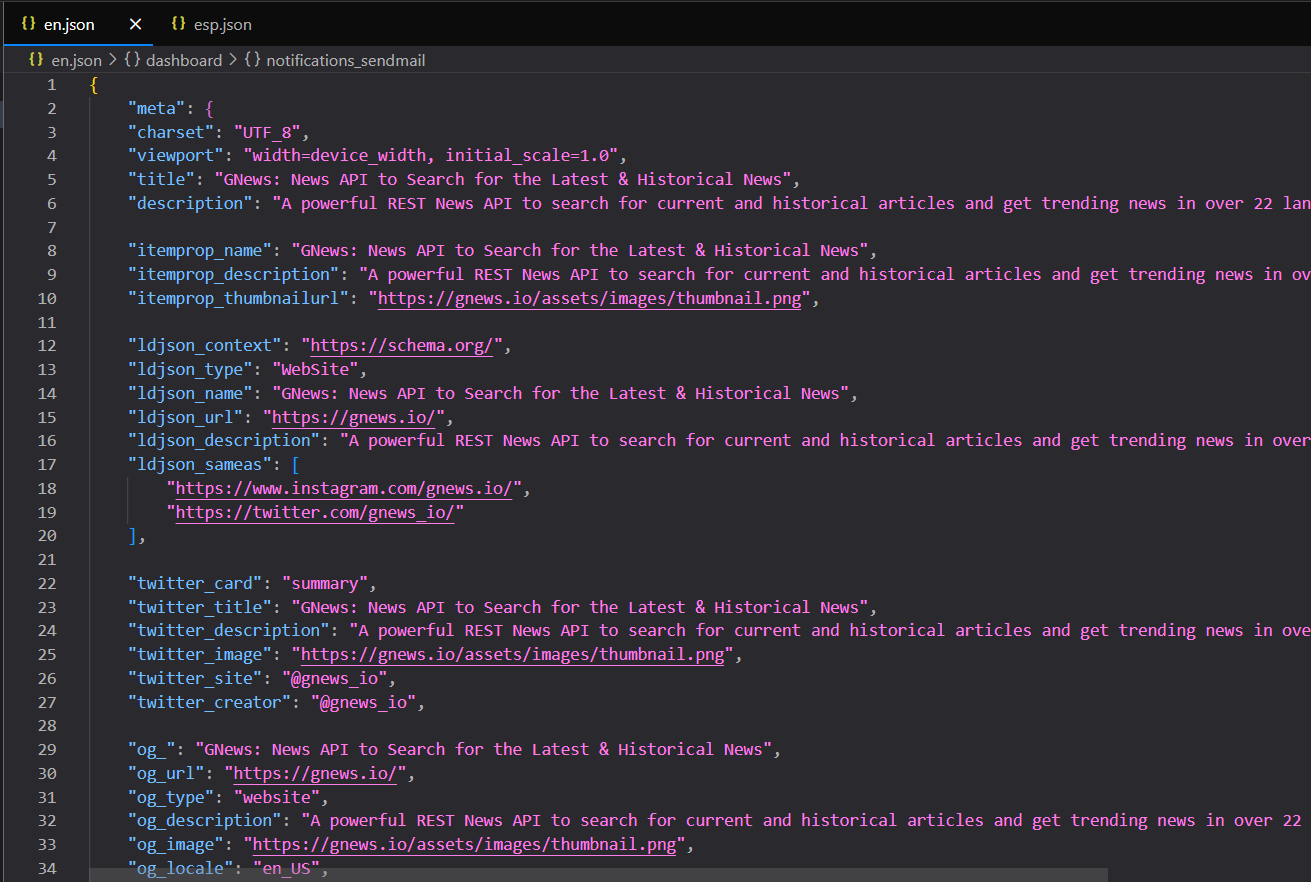Select line number 12 in the gutter
Viewport: 1311px width, 882px height.
[x=47, y=345]
